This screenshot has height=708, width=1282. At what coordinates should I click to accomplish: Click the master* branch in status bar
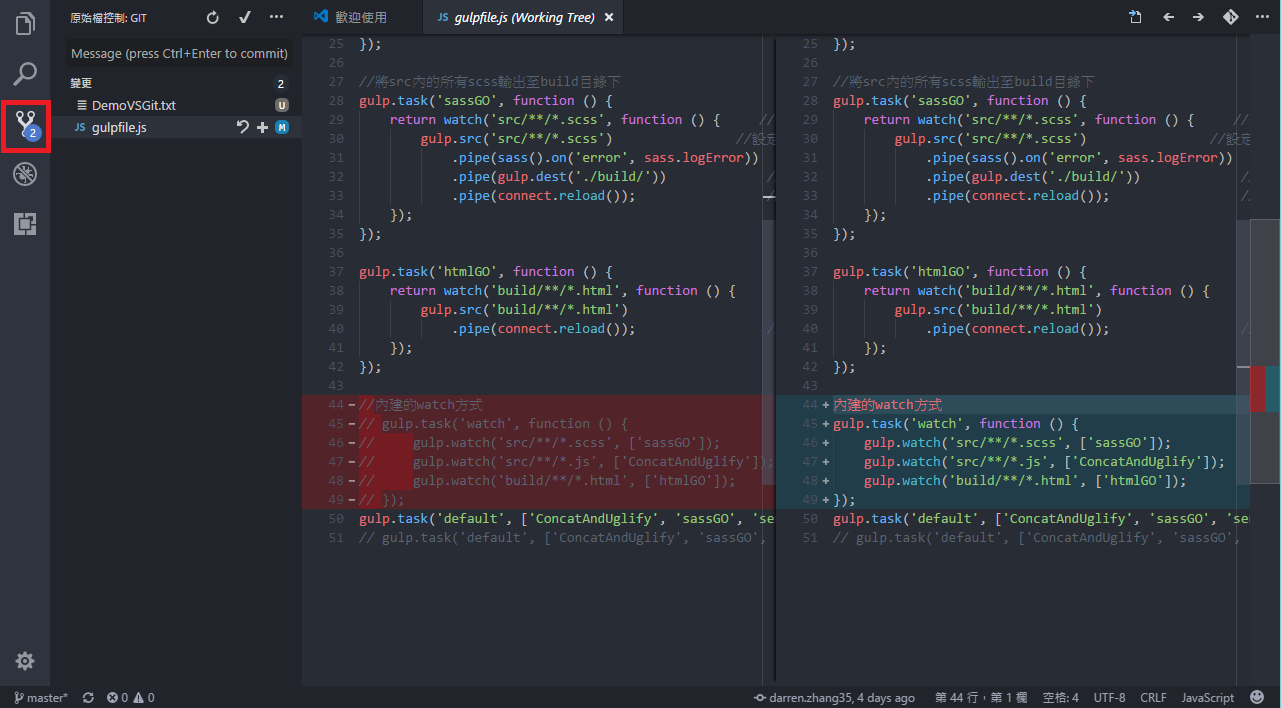coord(41,698)
